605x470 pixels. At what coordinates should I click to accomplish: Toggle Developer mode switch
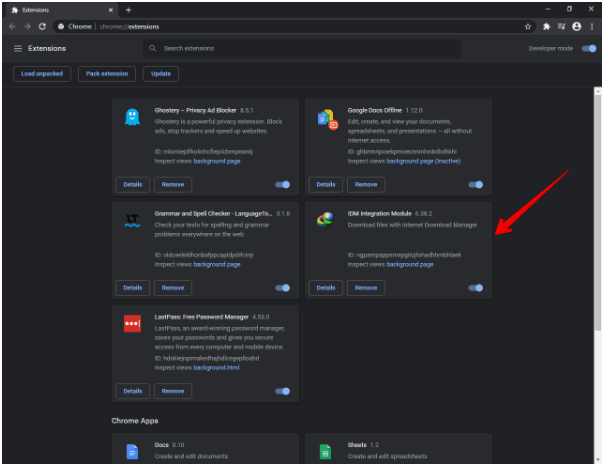589,48
